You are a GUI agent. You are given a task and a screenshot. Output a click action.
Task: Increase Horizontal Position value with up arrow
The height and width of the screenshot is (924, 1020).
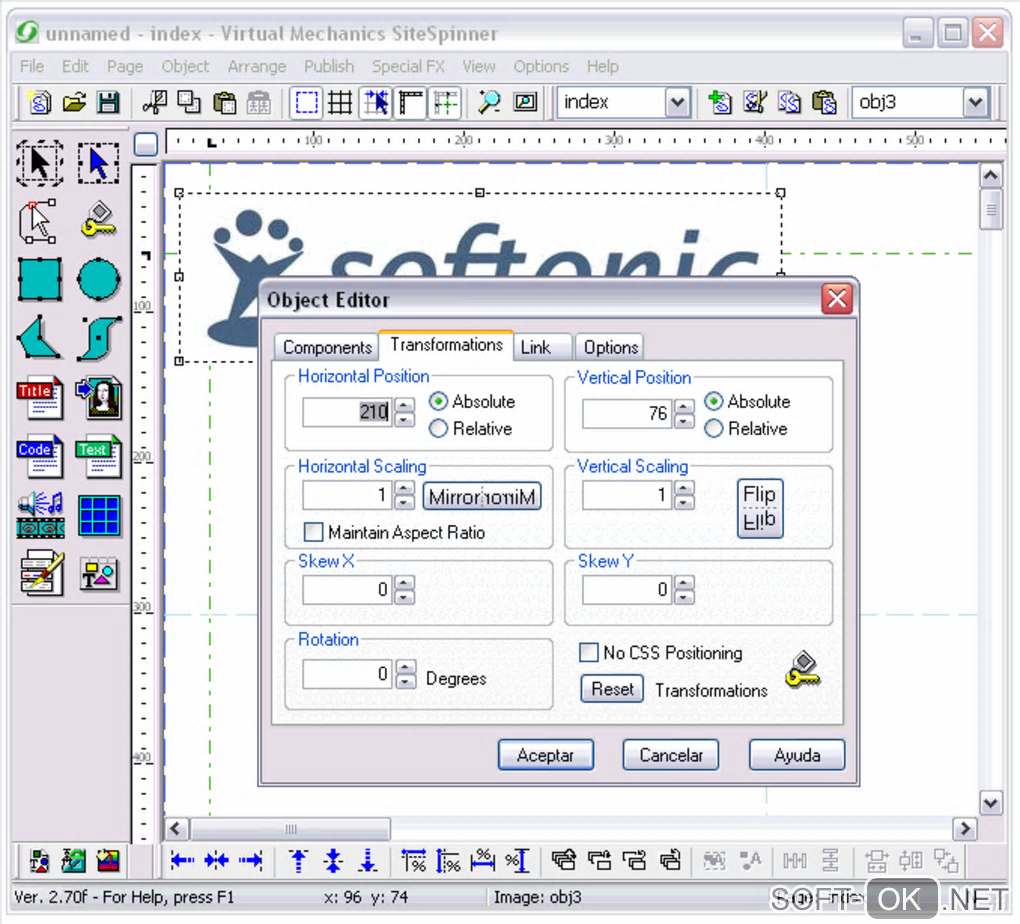click(405, 405)
